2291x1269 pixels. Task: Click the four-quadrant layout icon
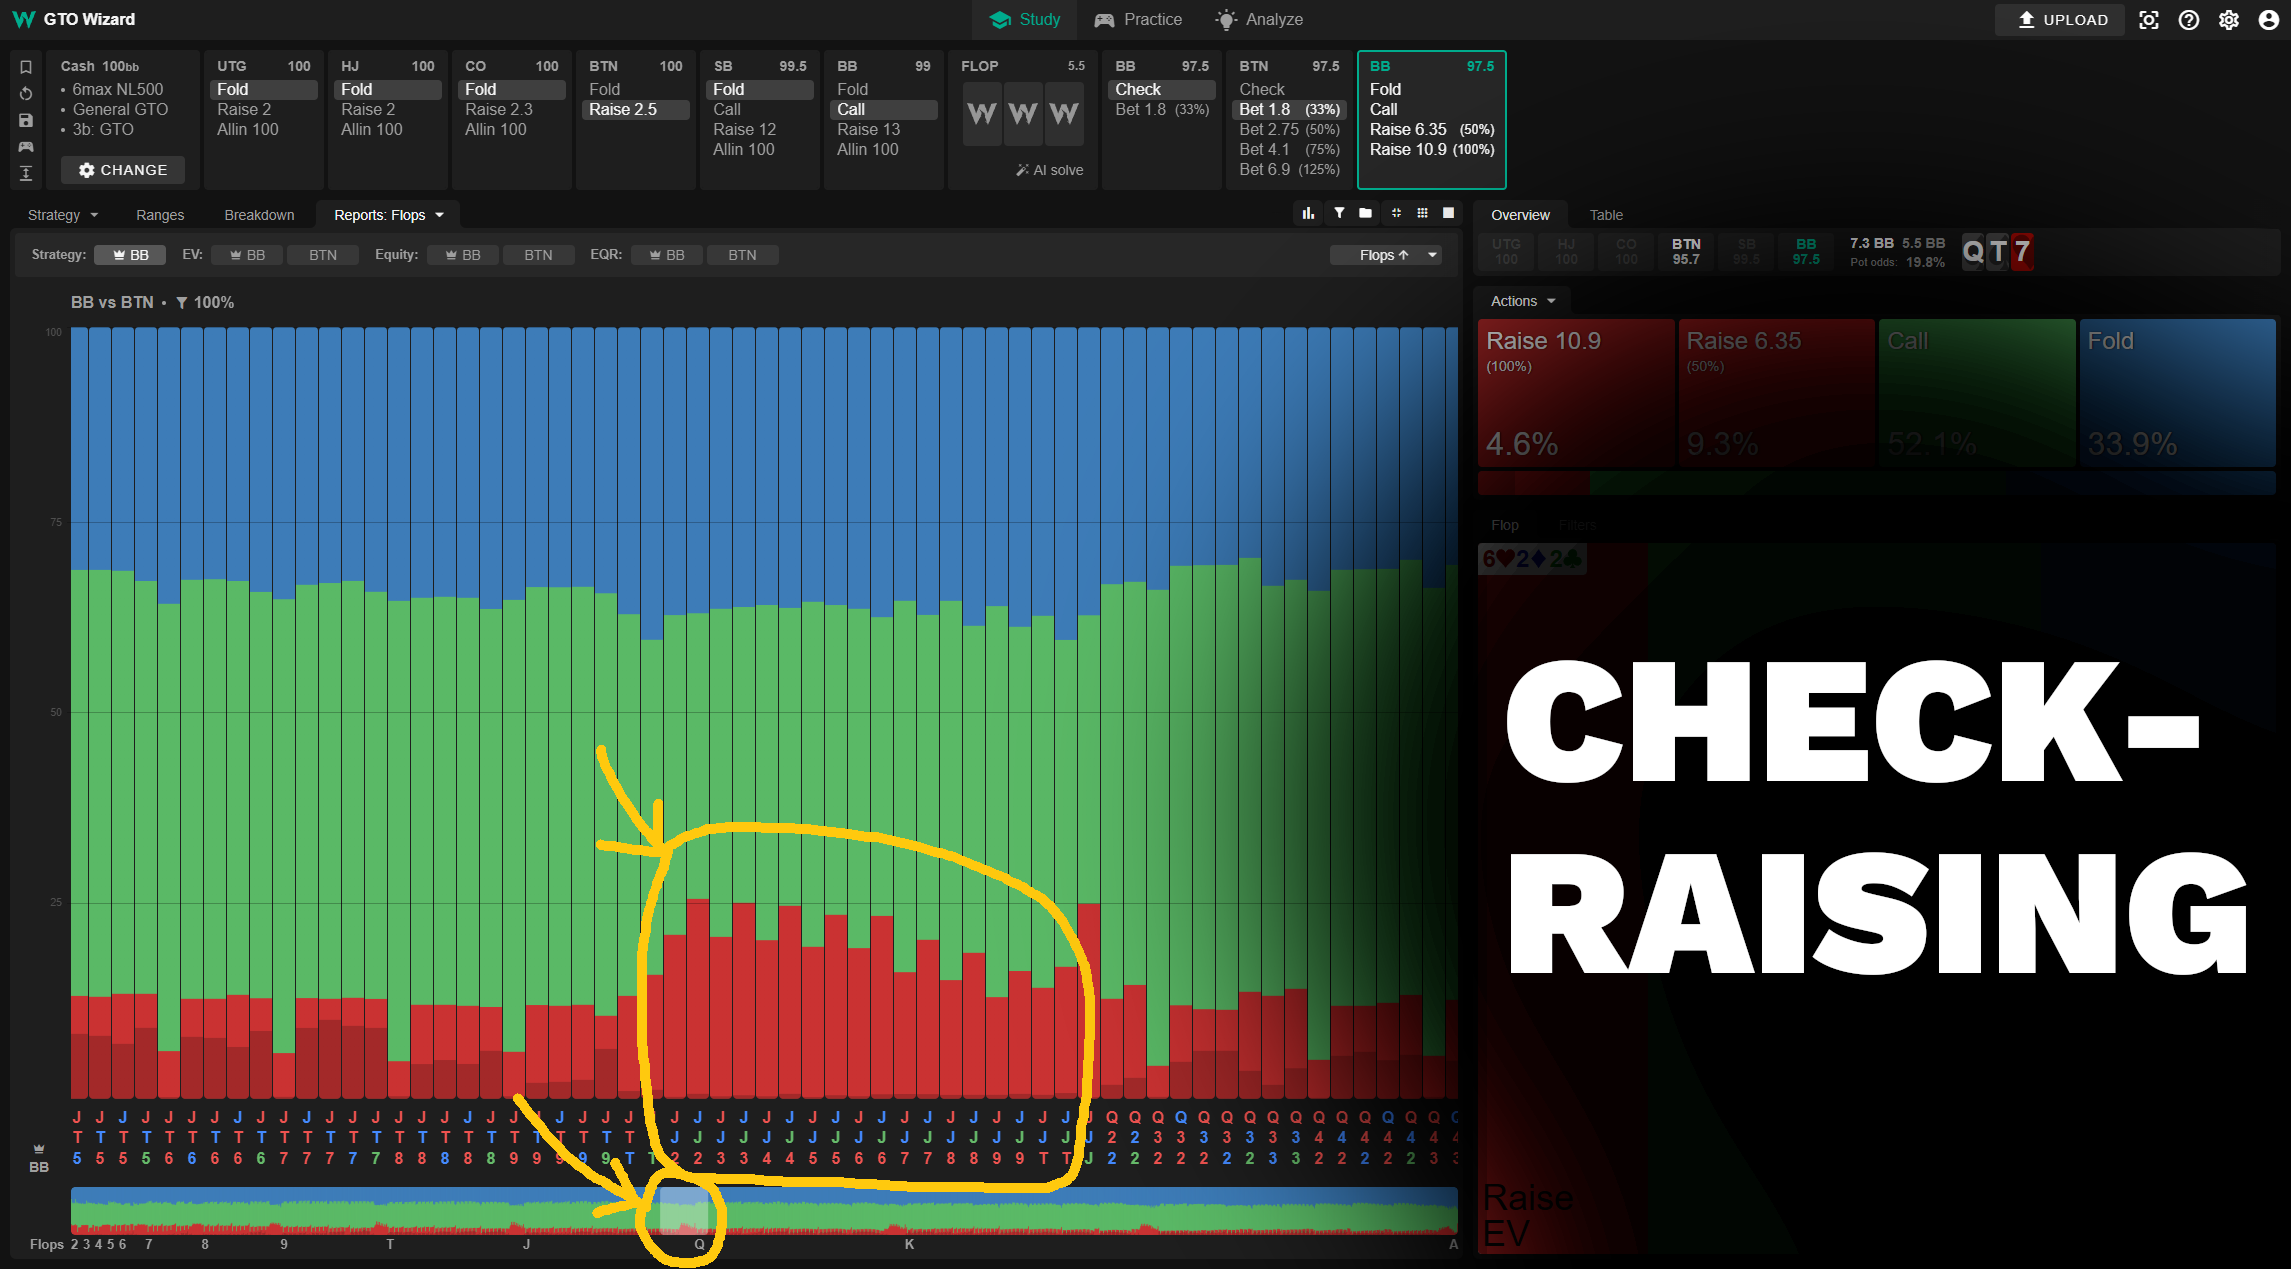click(1396, 213)
